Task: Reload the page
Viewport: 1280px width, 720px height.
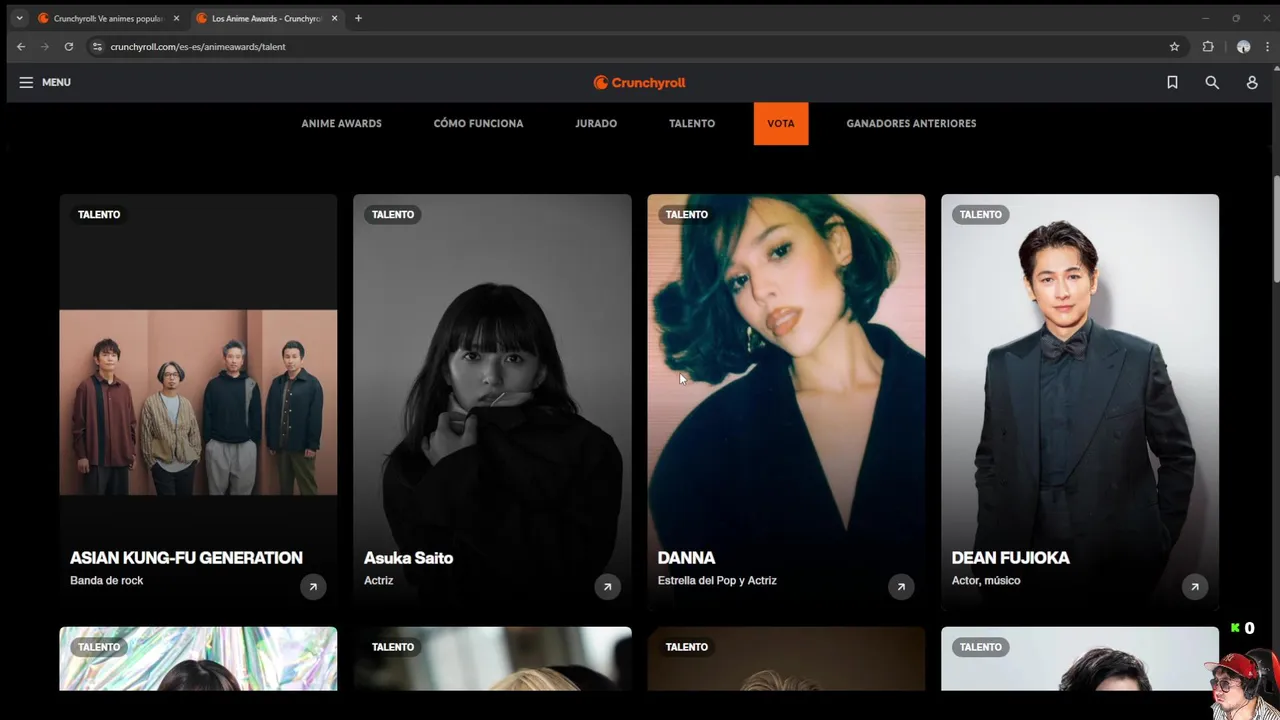Action: point(69,46)
